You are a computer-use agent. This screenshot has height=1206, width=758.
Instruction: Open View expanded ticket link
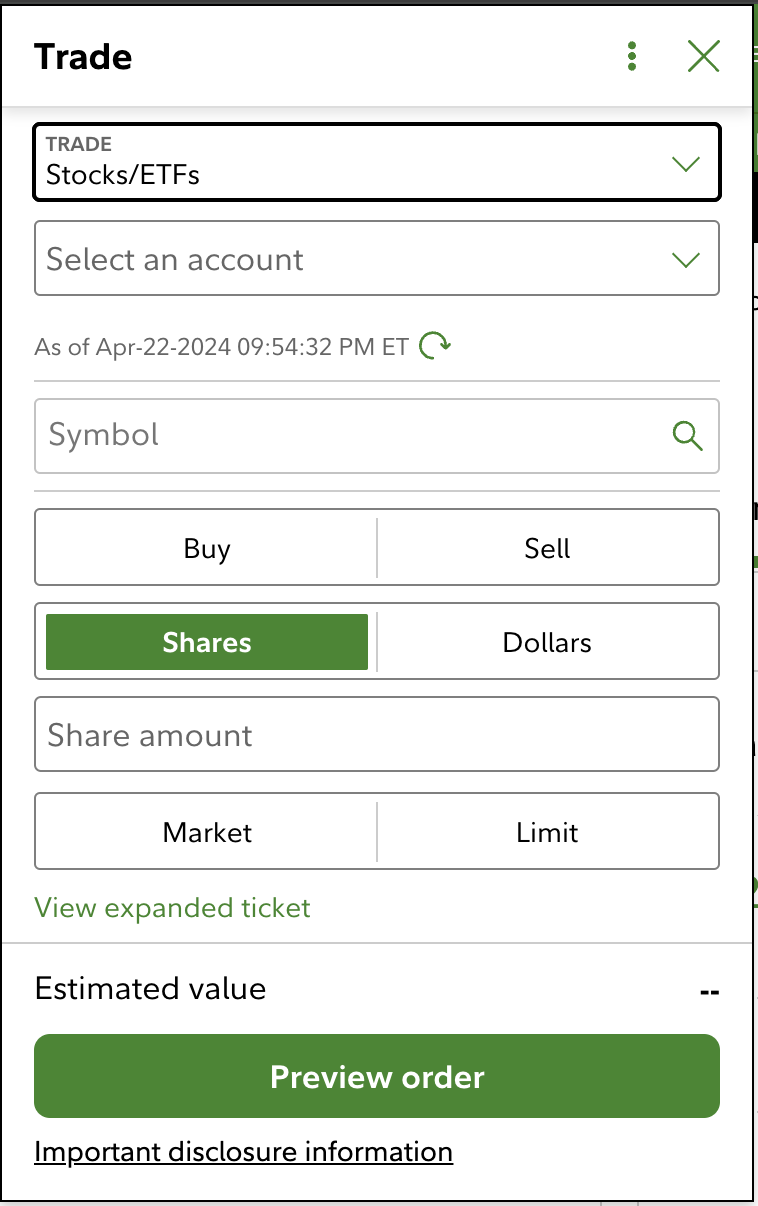point(173,908)
